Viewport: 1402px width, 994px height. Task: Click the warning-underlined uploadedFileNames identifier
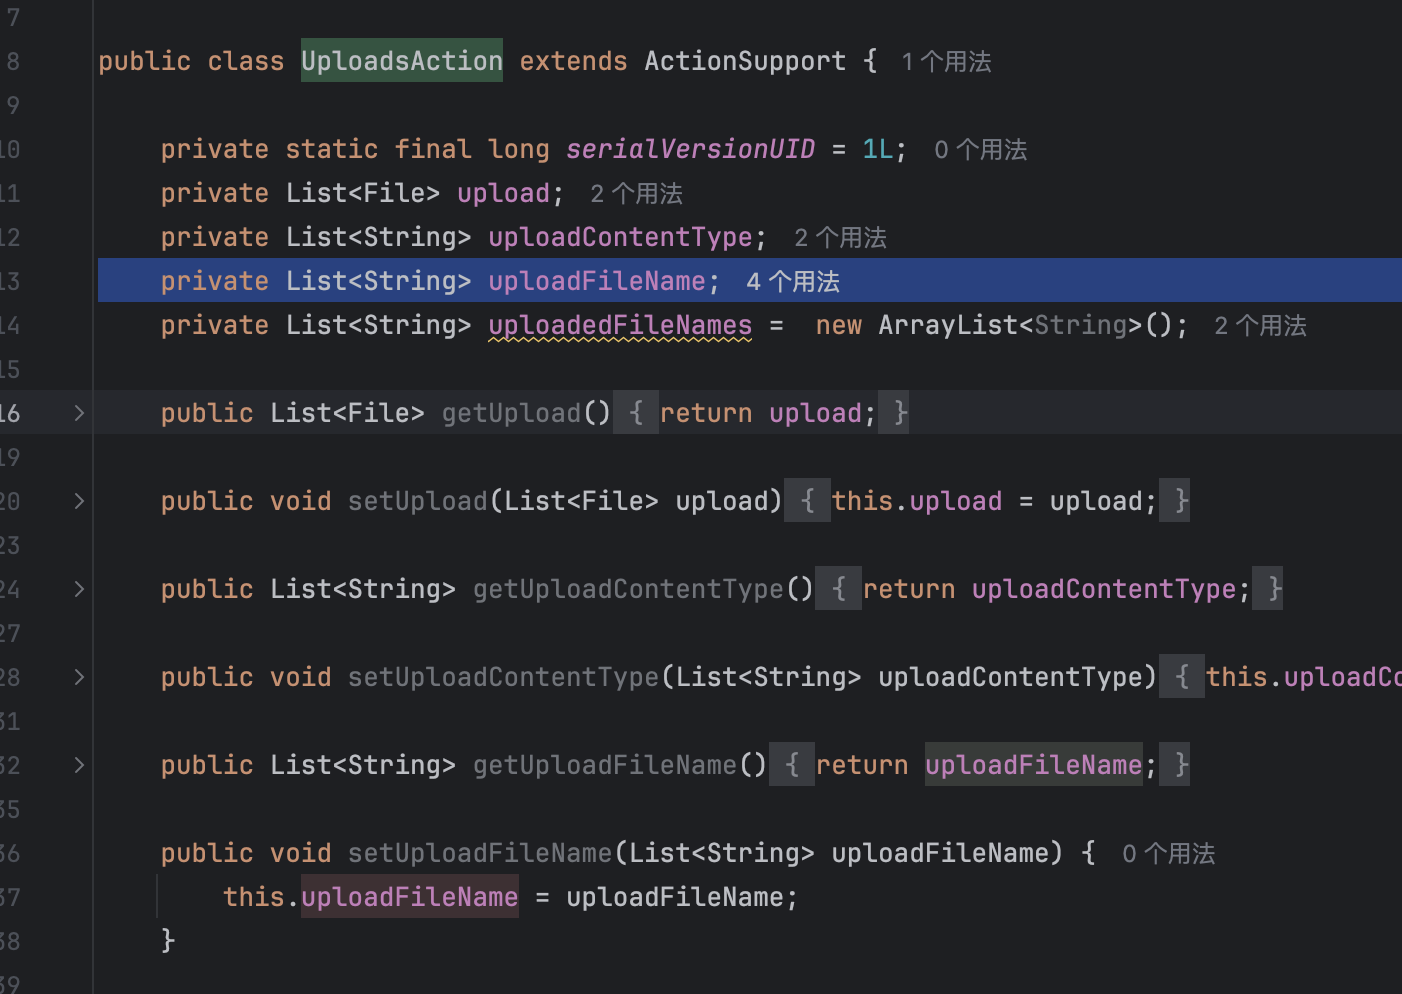pyautogui.click(x=620, y=325)
